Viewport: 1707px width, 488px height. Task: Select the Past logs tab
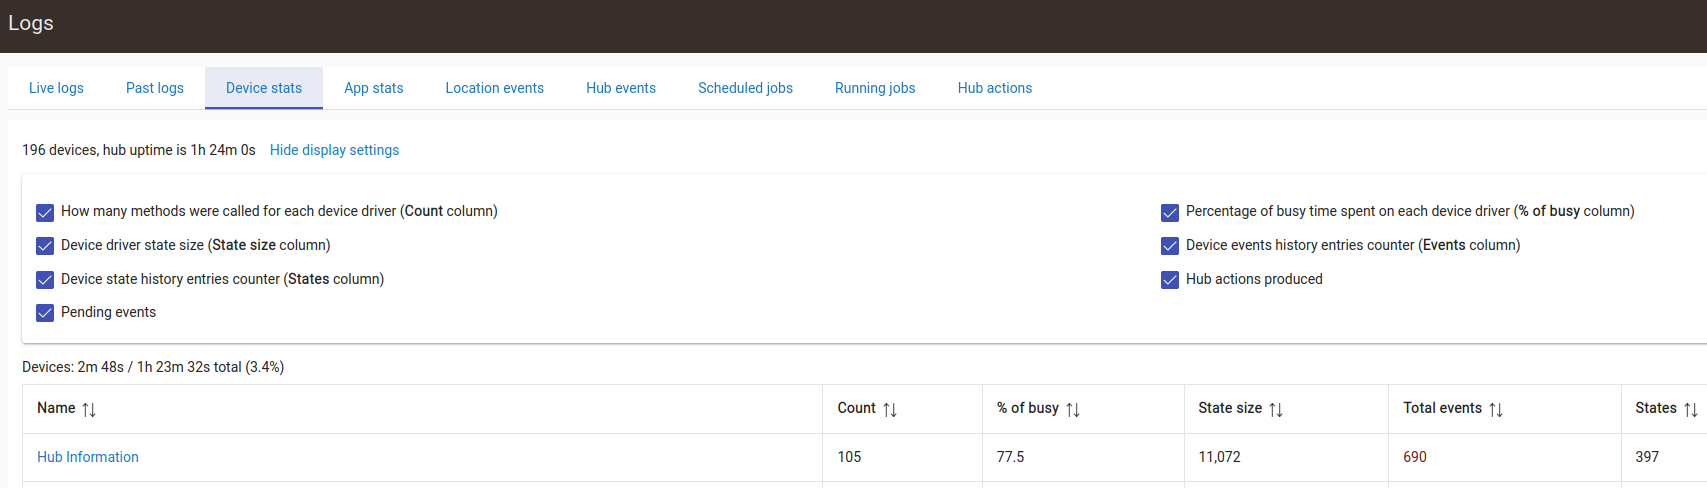pyautogui.click(x=155, y=88)
